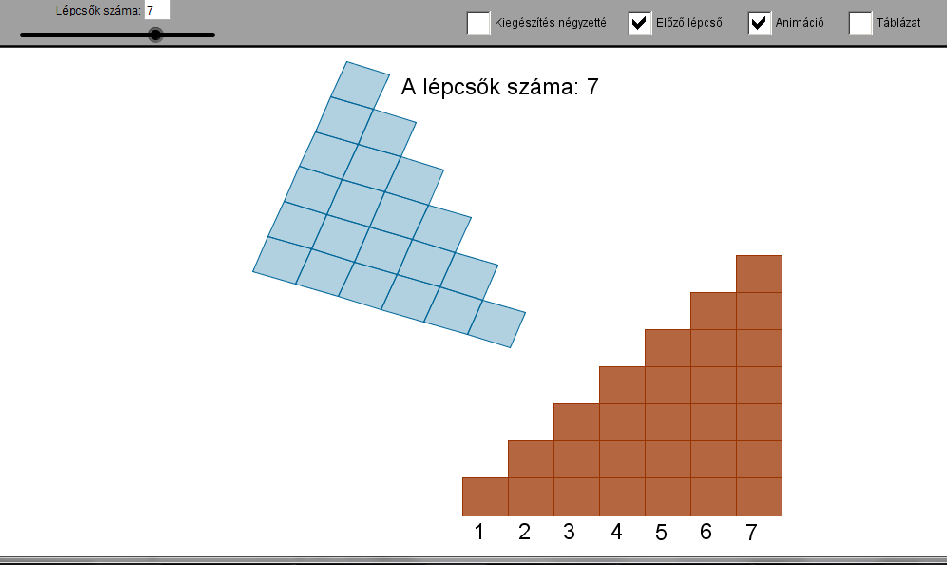Viewport: 947px width, 565px height.
Task: Click the Táblázat label text
Action: (899, 23)
